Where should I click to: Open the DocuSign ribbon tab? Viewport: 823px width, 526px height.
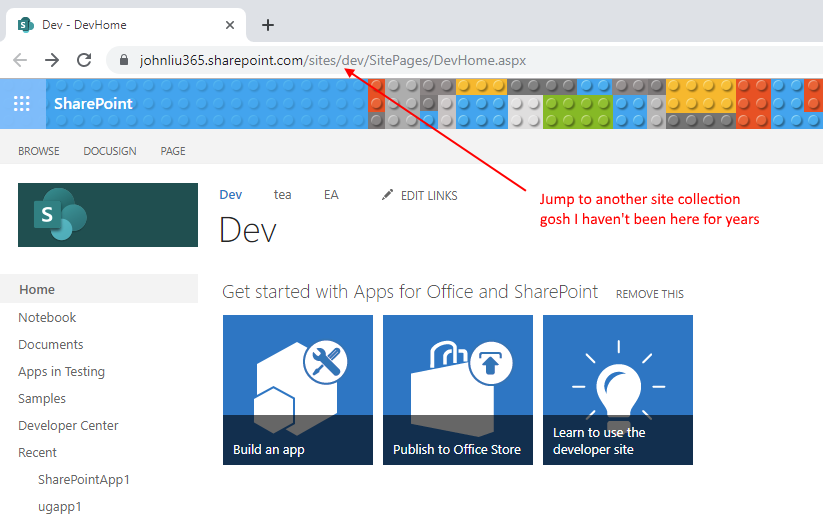[x=110, y=151]
